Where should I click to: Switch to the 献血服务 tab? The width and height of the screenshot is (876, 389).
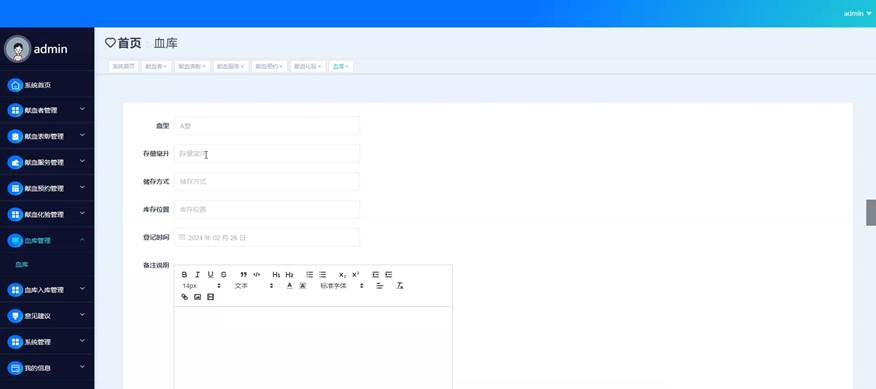230,67
